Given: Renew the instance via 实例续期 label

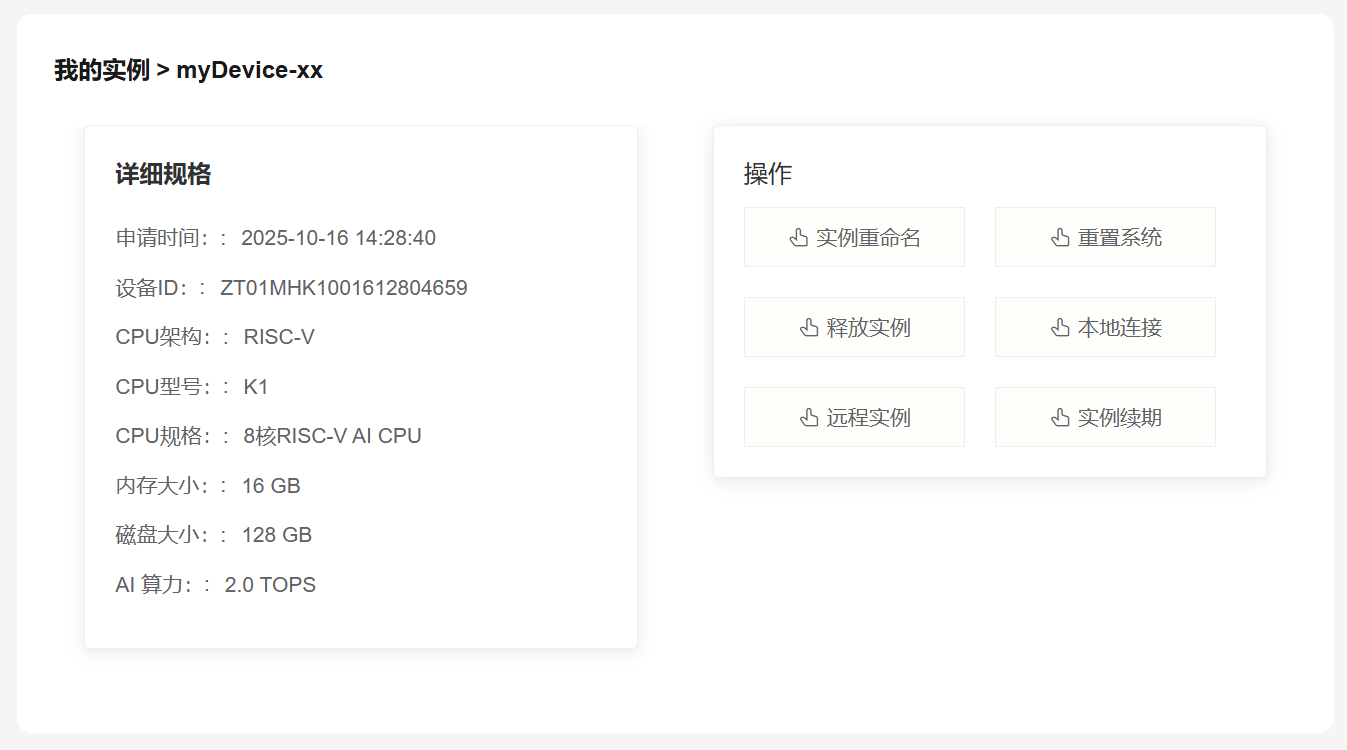Looking at the screenshot, I should pos(1120,418).
